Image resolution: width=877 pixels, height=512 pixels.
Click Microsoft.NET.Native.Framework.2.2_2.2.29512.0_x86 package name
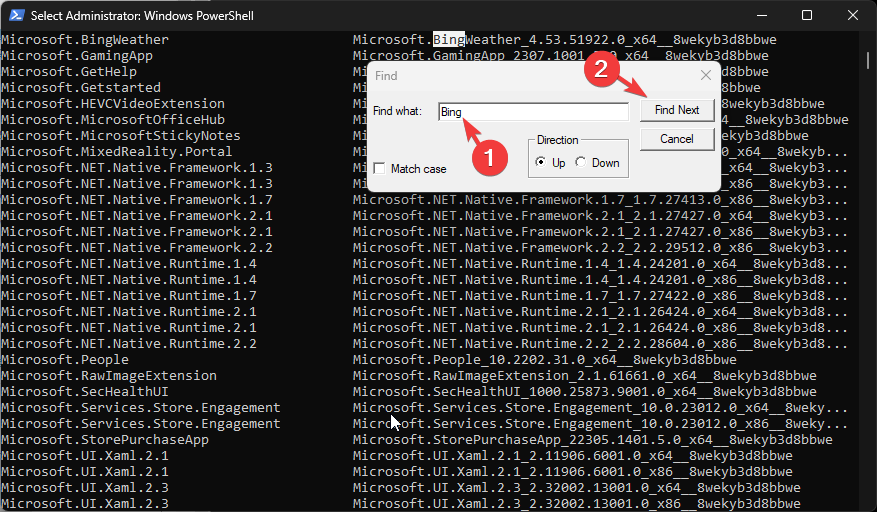tap(601, 248)
